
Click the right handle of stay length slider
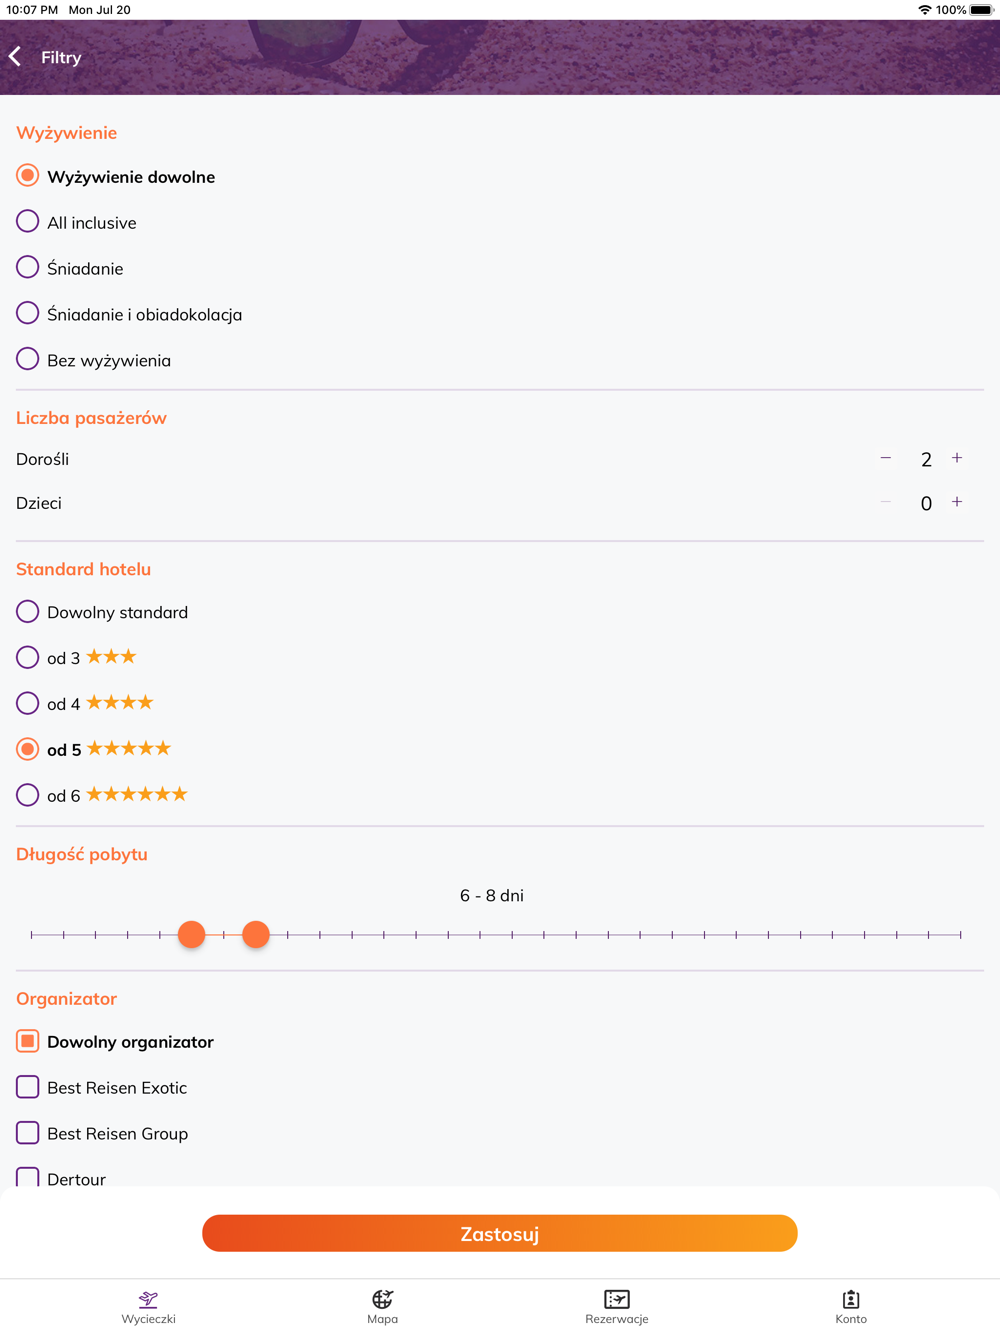[256, 934]
